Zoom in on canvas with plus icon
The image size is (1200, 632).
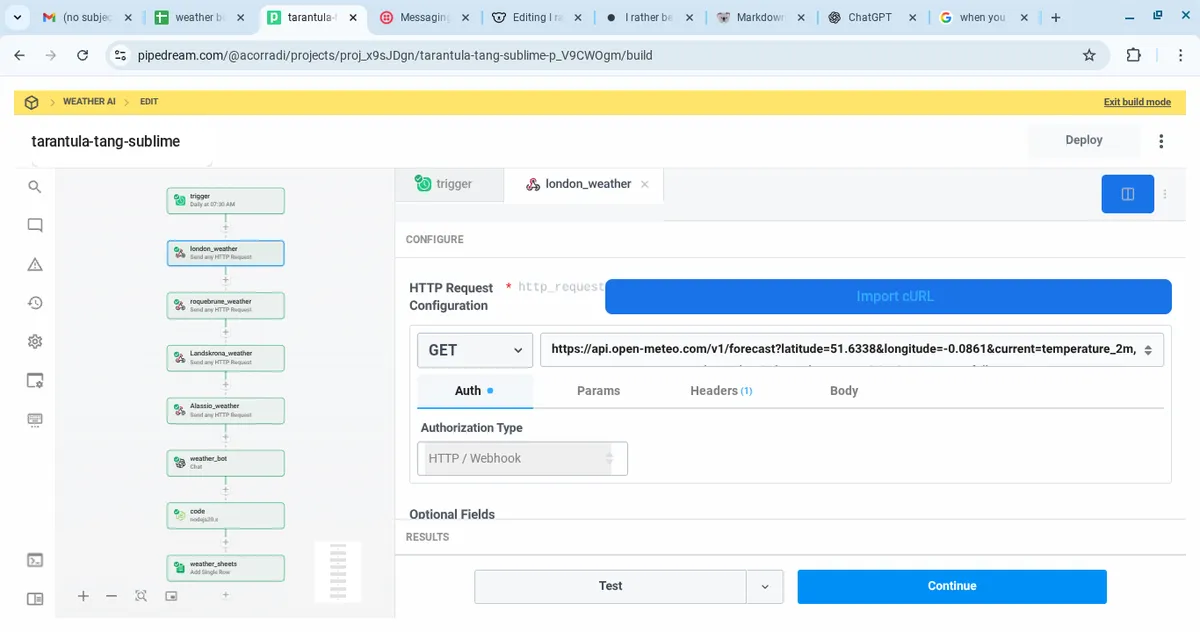pyautogui.click(x=83, y=596)
